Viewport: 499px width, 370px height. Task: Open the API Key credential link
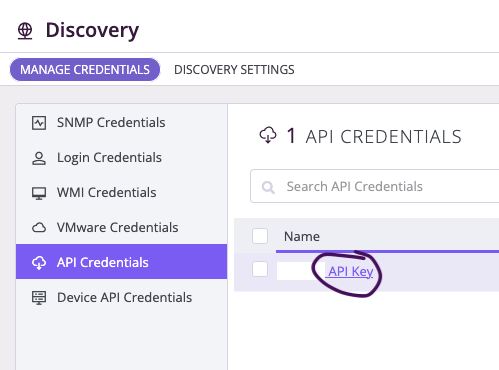pyautogui.click(x=350, y=272)
